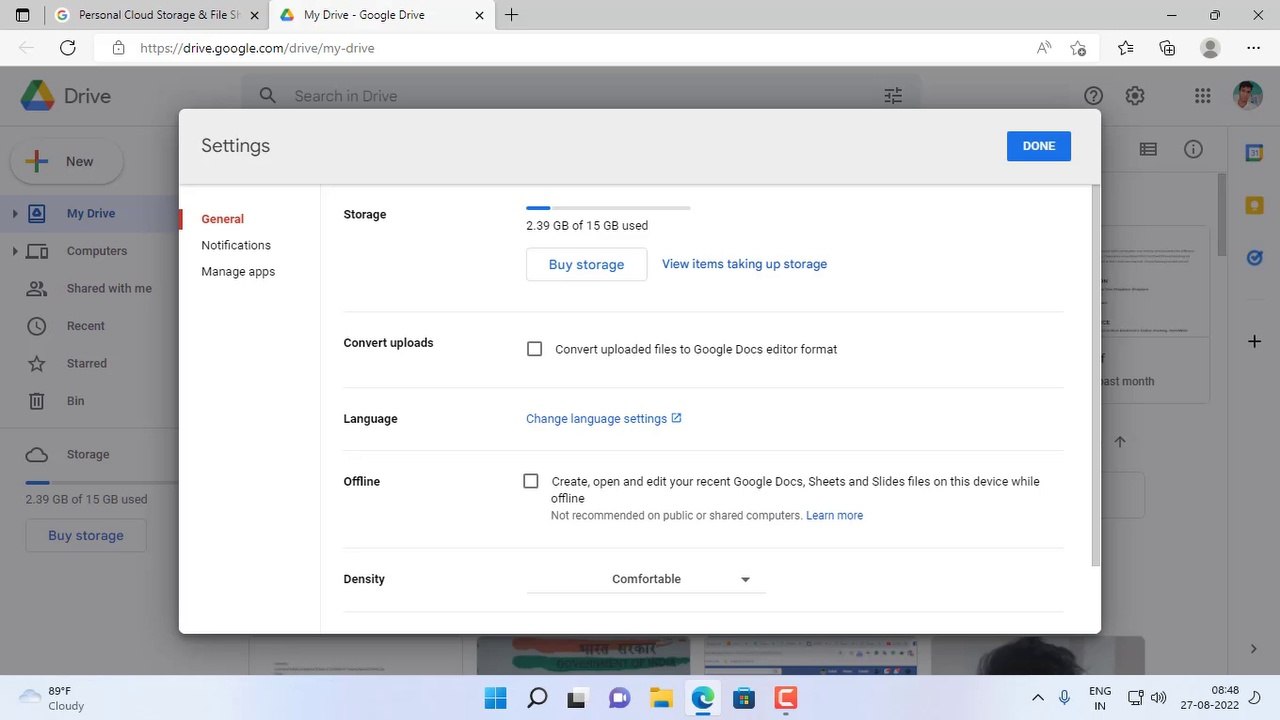1280x720 pixels.
Task: Show file details info icon
Action: click(1193, 149)
